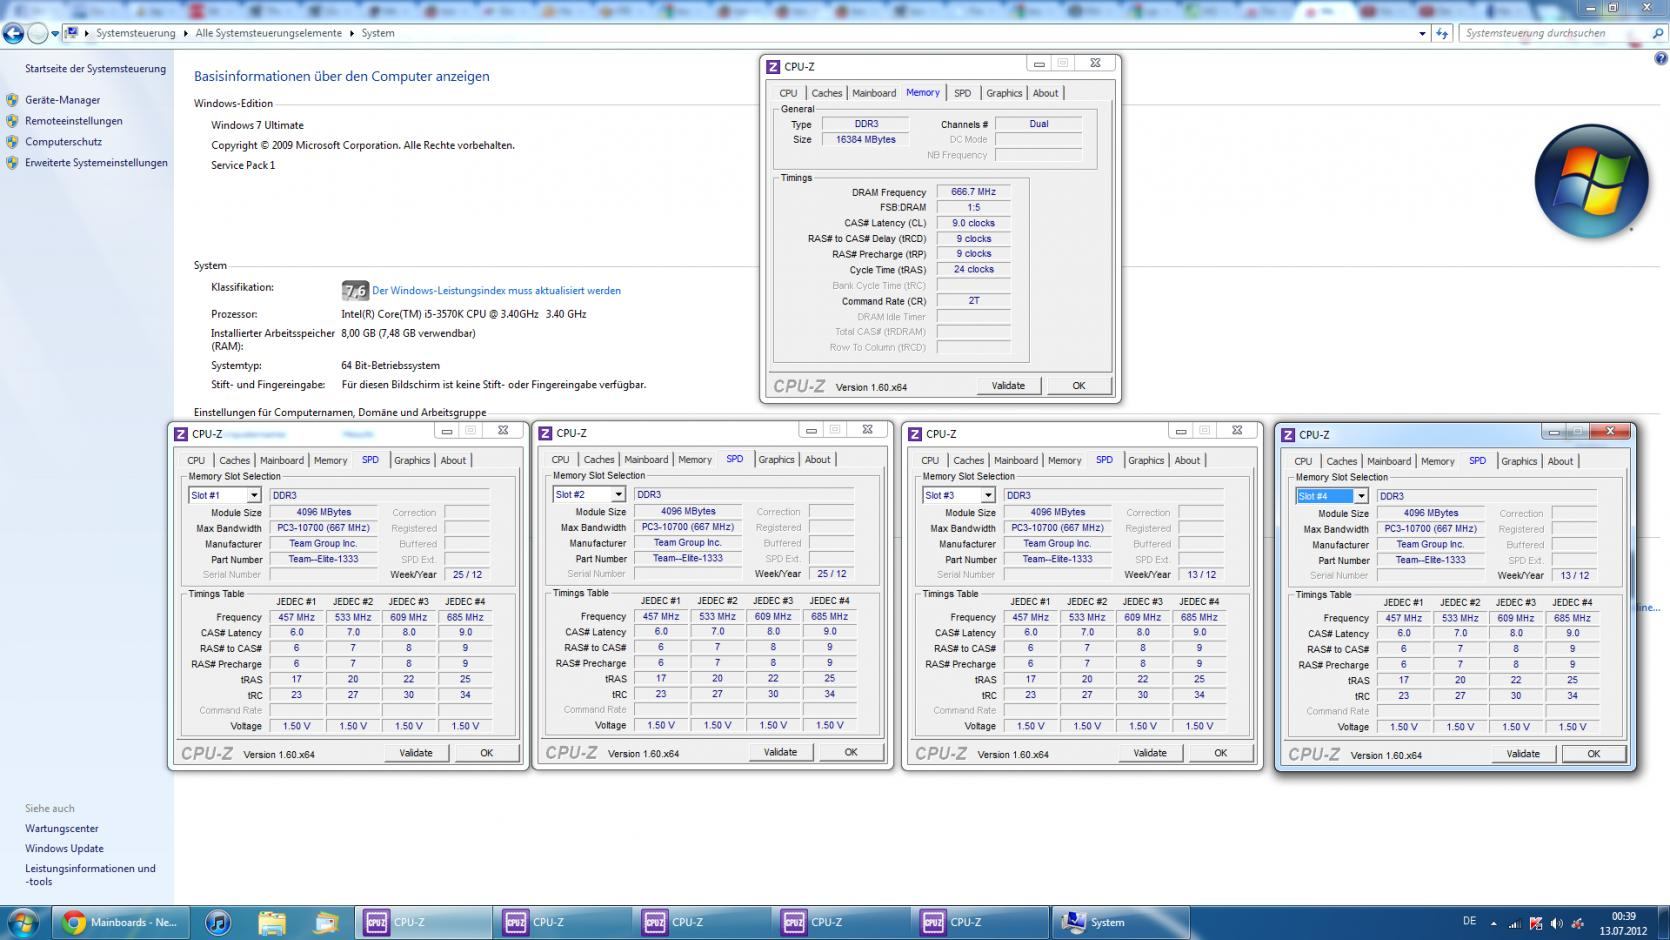Open the Mainboard tab in the Slot #1 window
This screenshot has width=1670, height=940.
click(x=282, y=460)
